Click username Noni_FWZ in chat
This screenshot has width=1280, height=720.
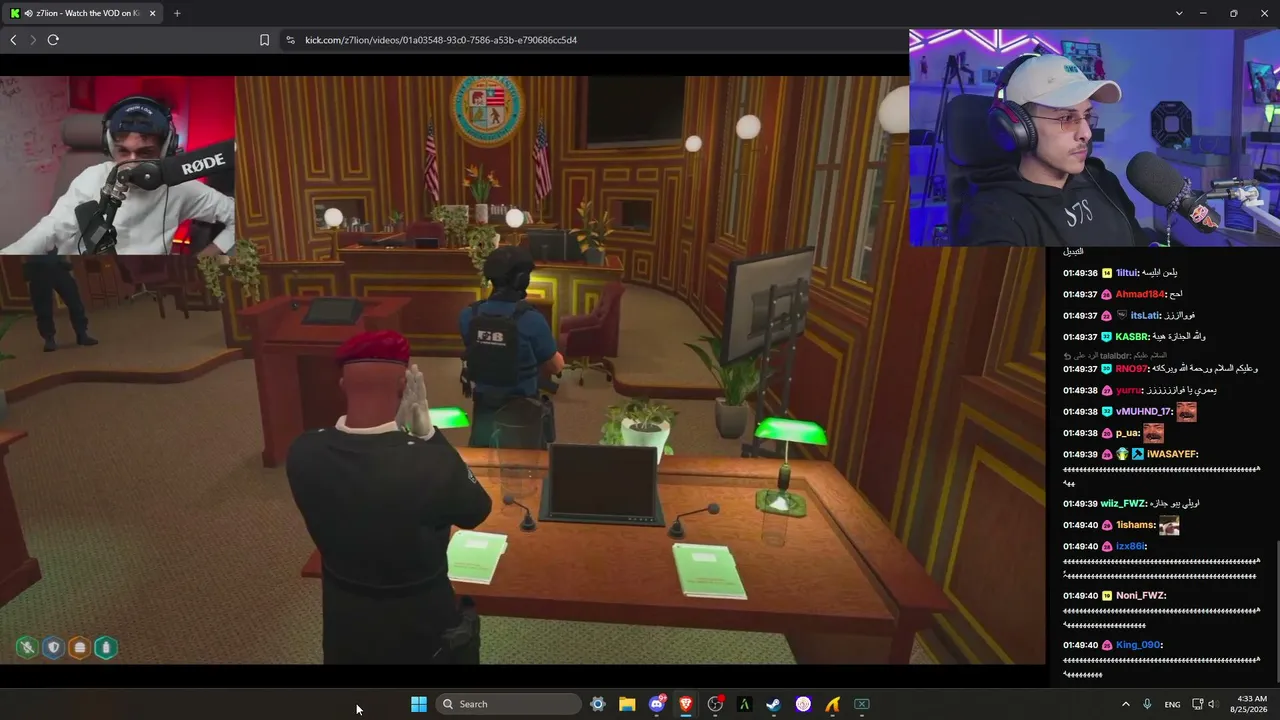tap(1141, 596)
